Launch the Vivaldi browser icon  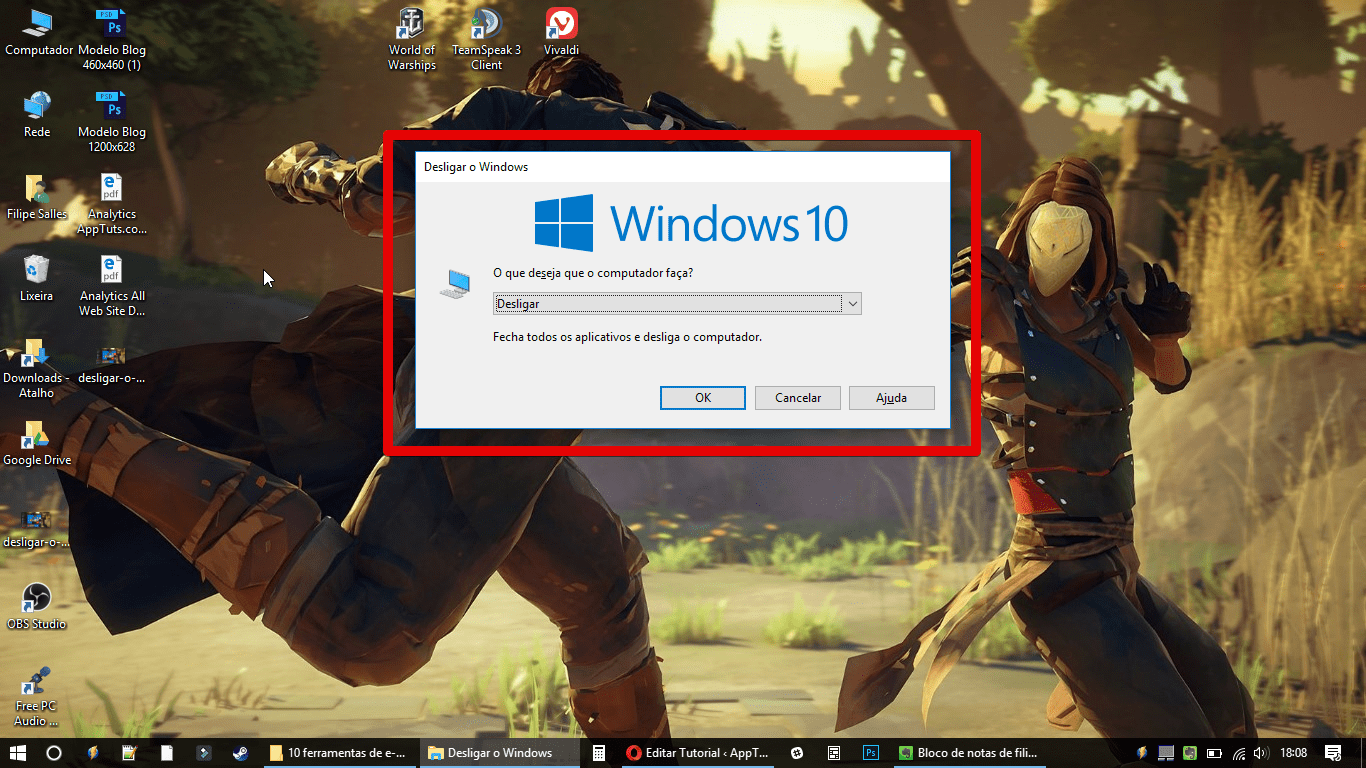(561, 32)
